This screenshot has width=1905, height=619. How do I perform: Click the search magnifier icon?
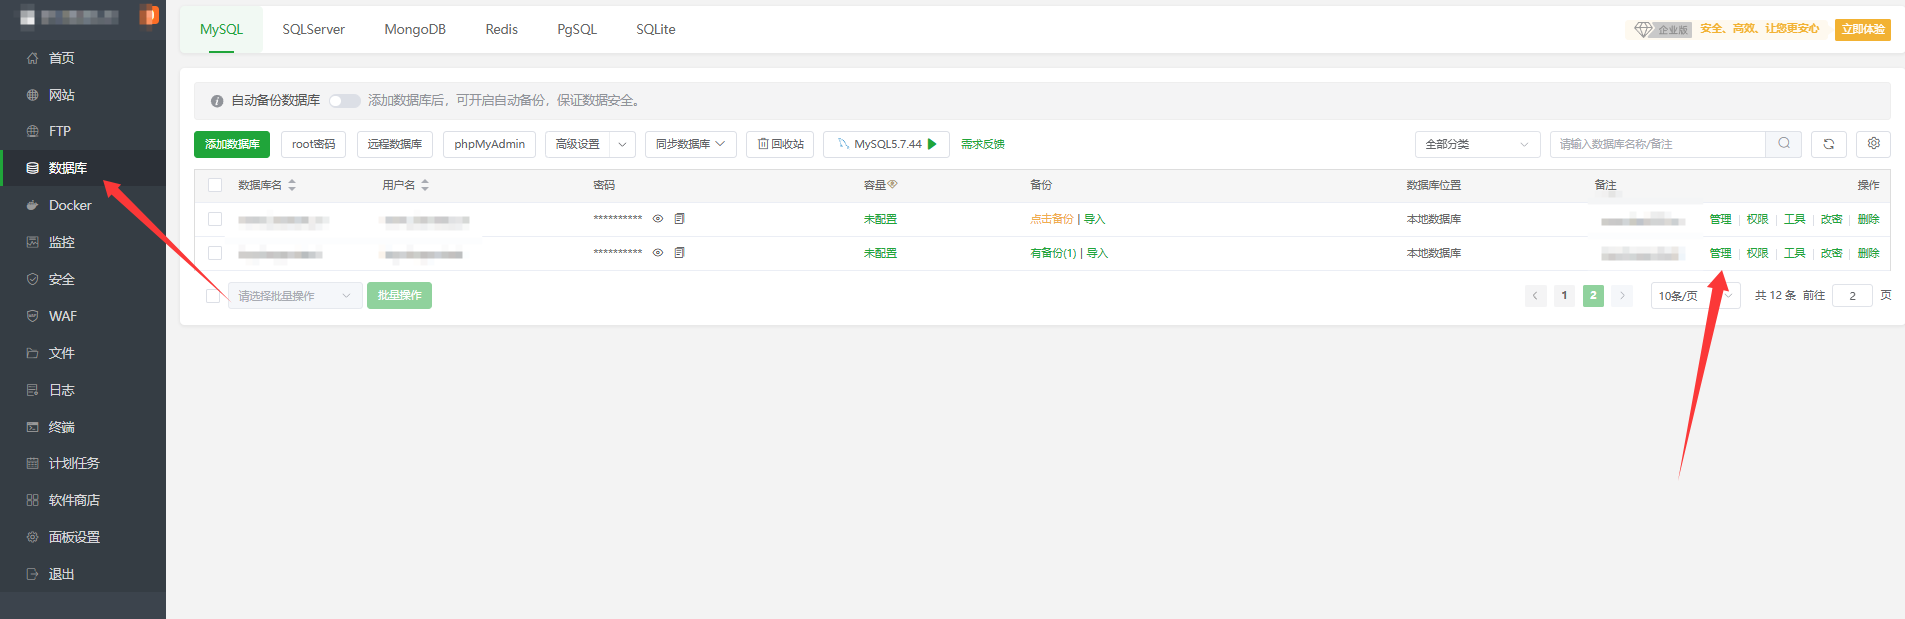[x=1783, y=144]
